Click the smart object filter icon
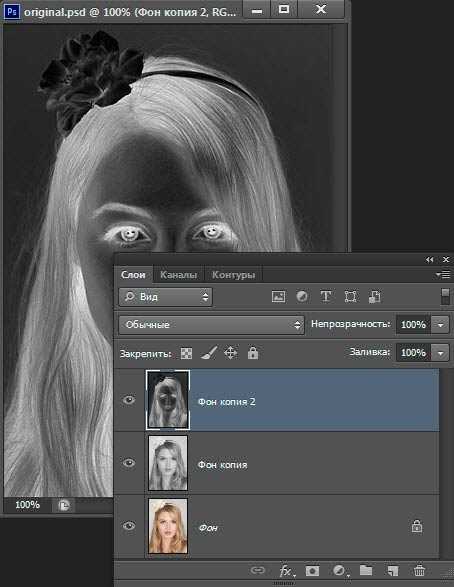 coord(374,297)
